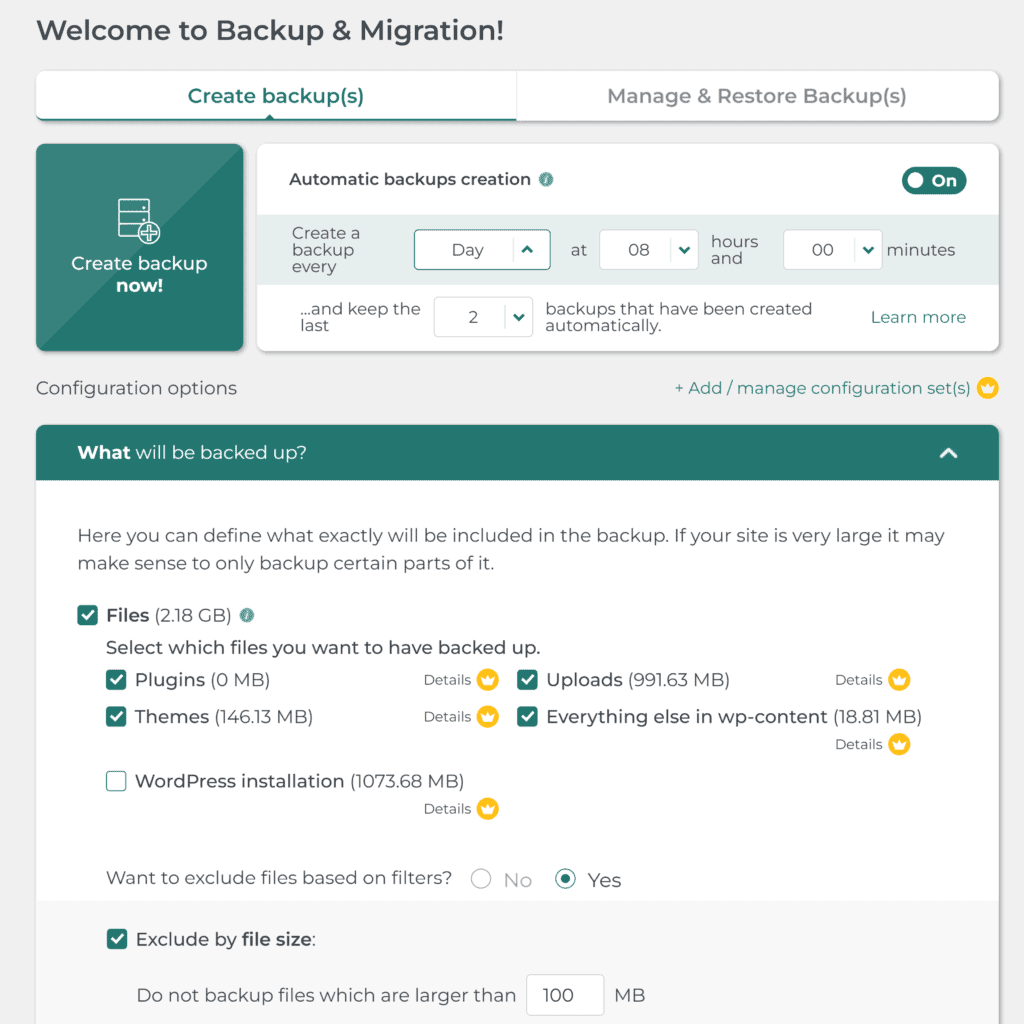This screenshot has width=1024, height=1024.
Task: Open Details for Themes
Action: pos(447,717)
